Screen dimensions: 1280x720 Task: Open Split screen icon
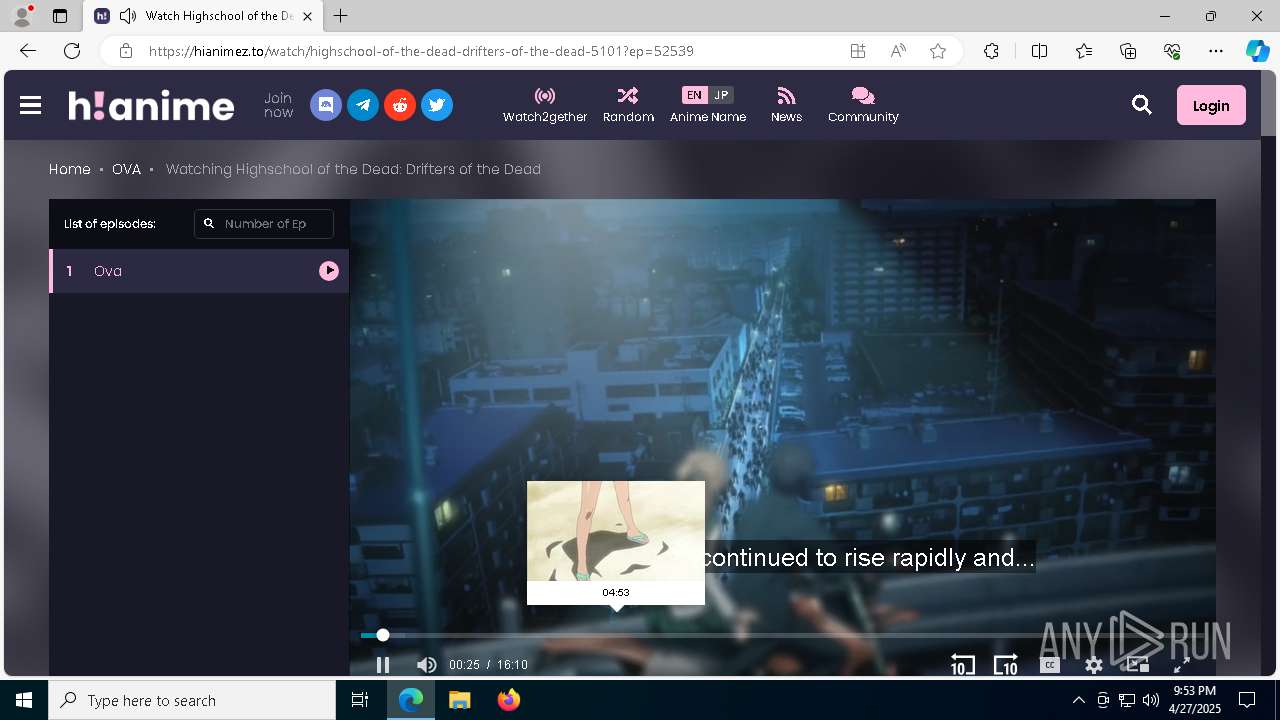(x=1039, y=51)
